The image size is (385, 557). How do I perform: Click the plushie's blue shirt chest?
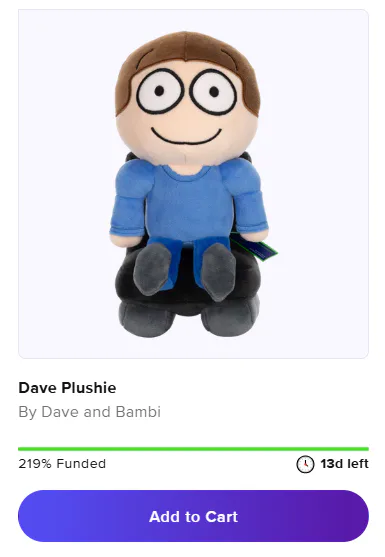186,202
